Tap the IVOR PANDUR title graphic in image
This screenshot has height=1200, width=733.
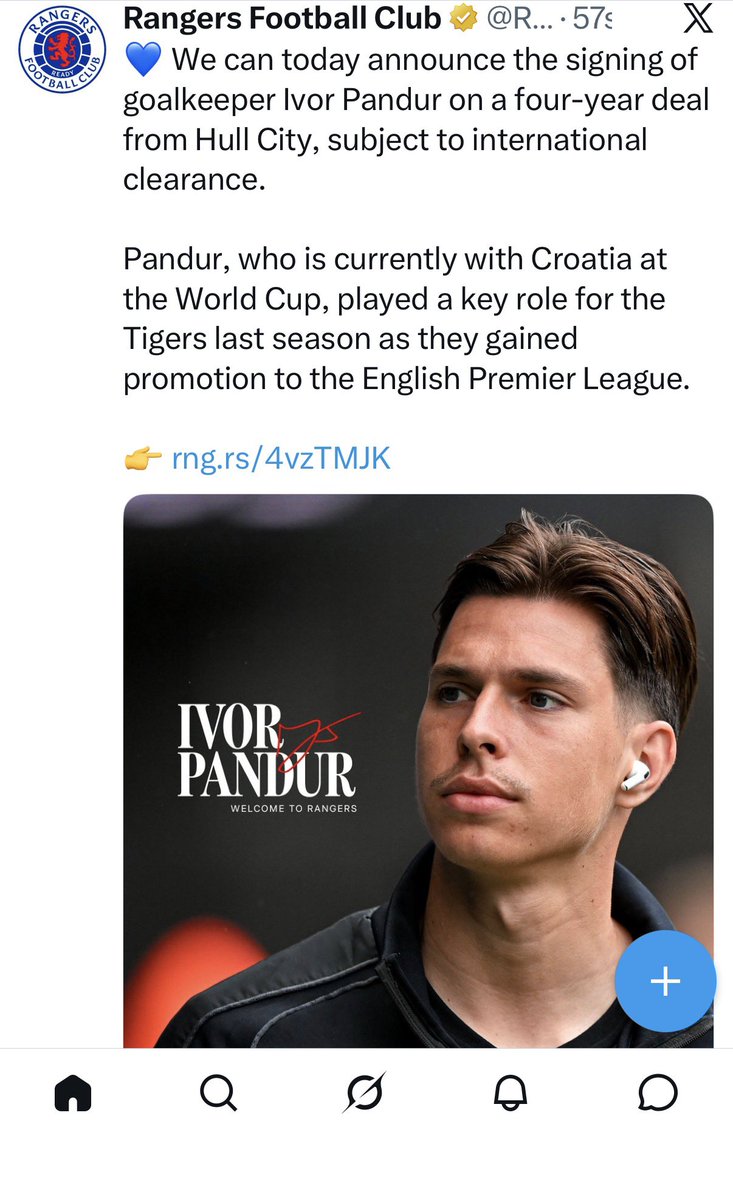pos(267,752)
